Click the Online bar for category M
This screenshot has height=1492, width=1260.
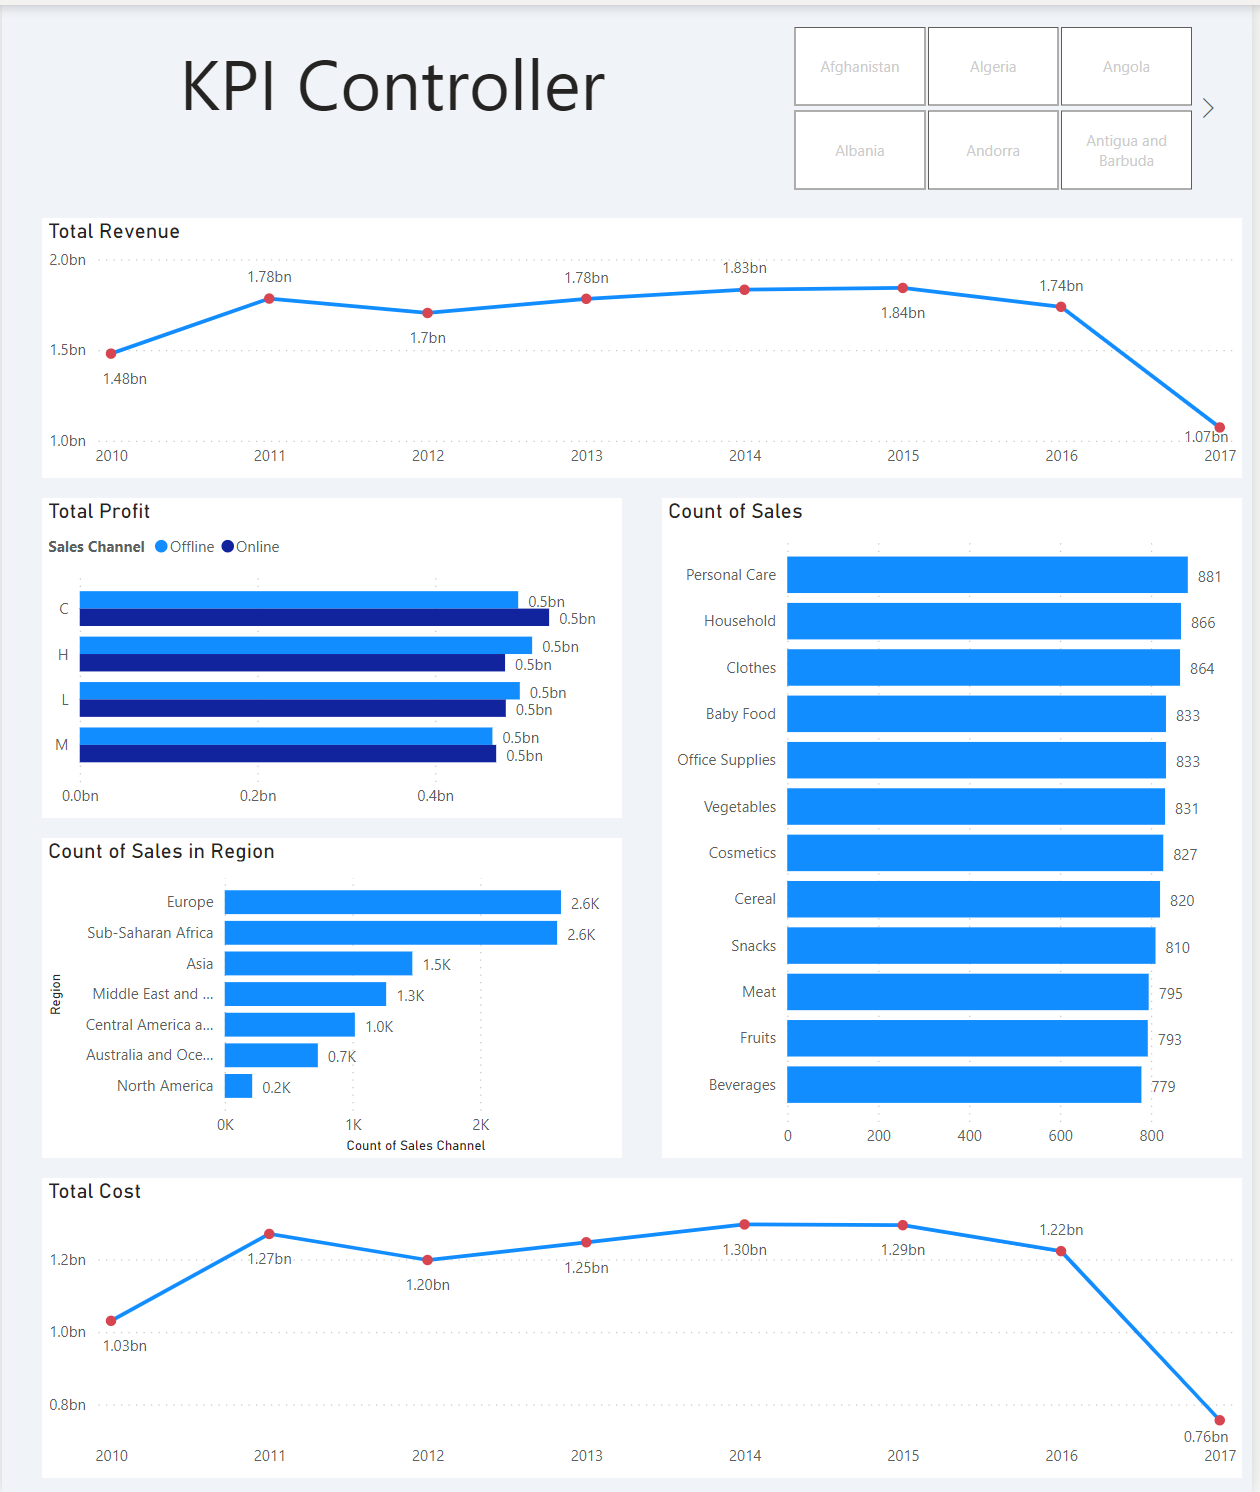coord(287,754)
